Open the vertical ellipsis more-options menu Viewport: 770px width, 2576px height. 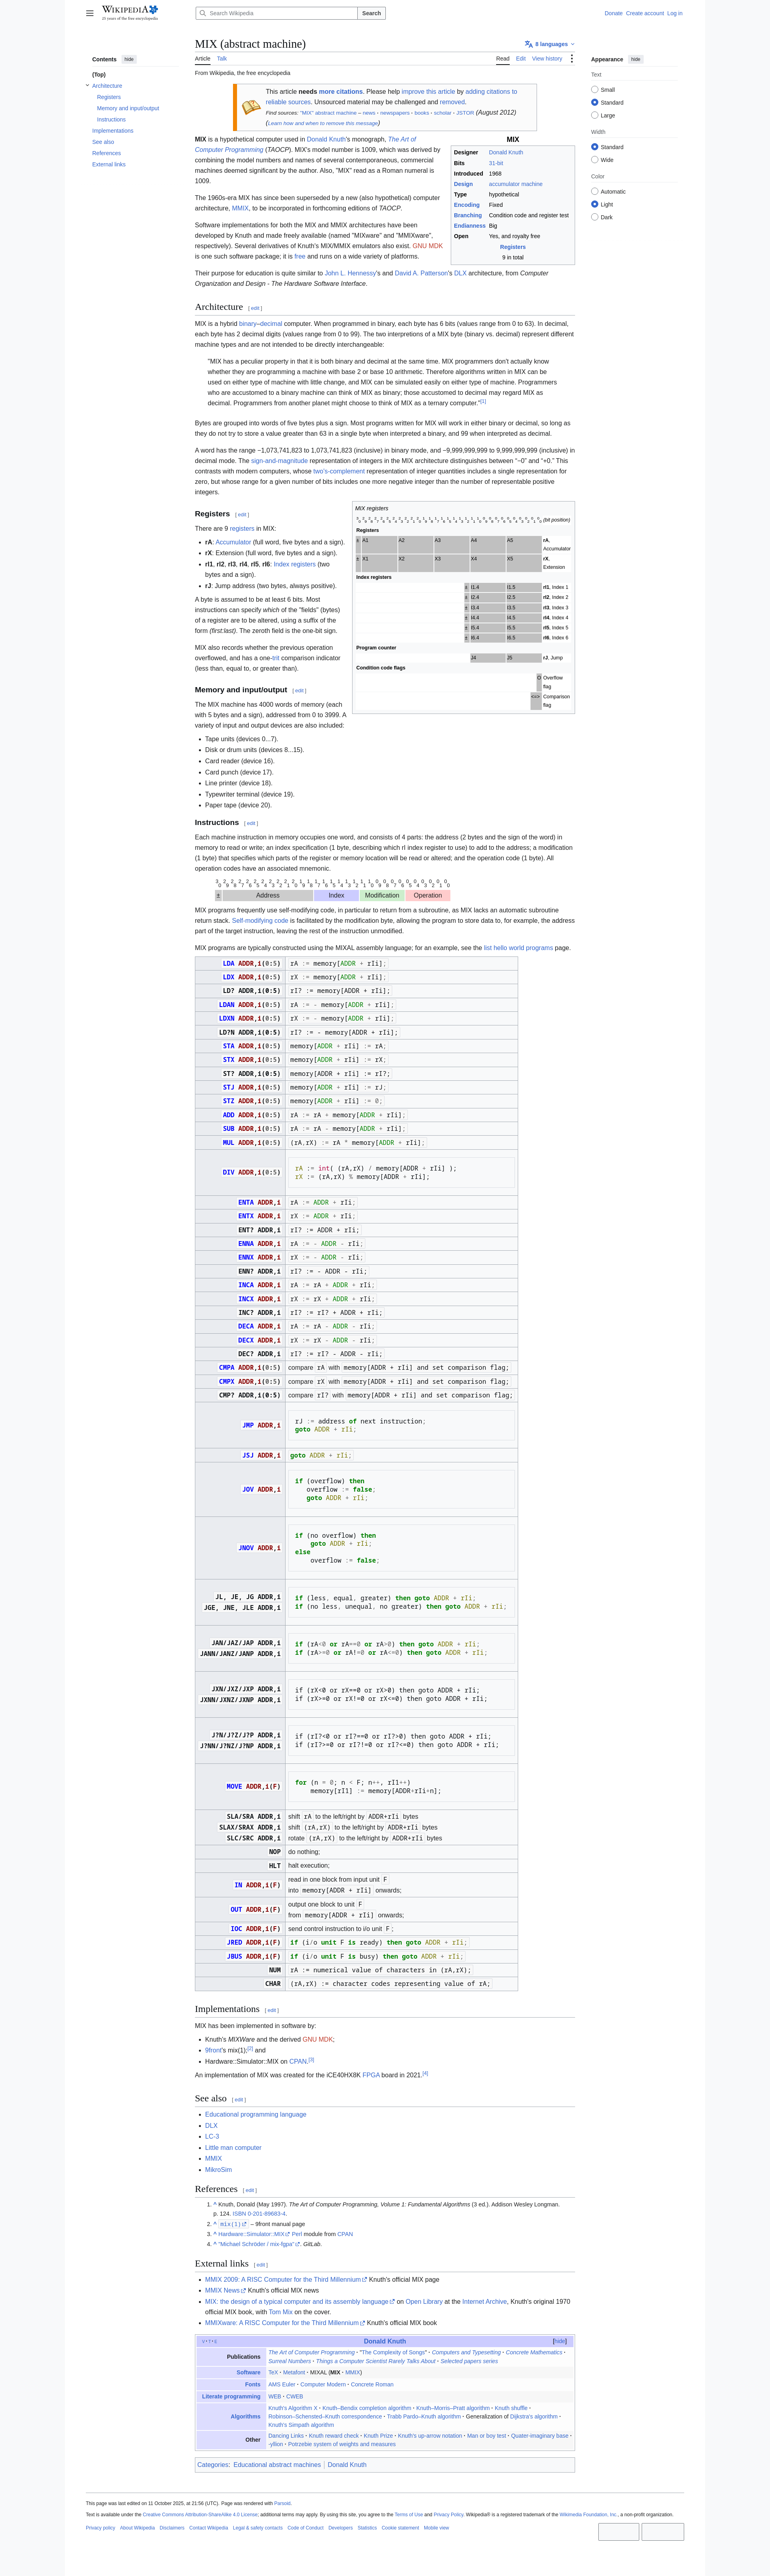tap(572, 59)
